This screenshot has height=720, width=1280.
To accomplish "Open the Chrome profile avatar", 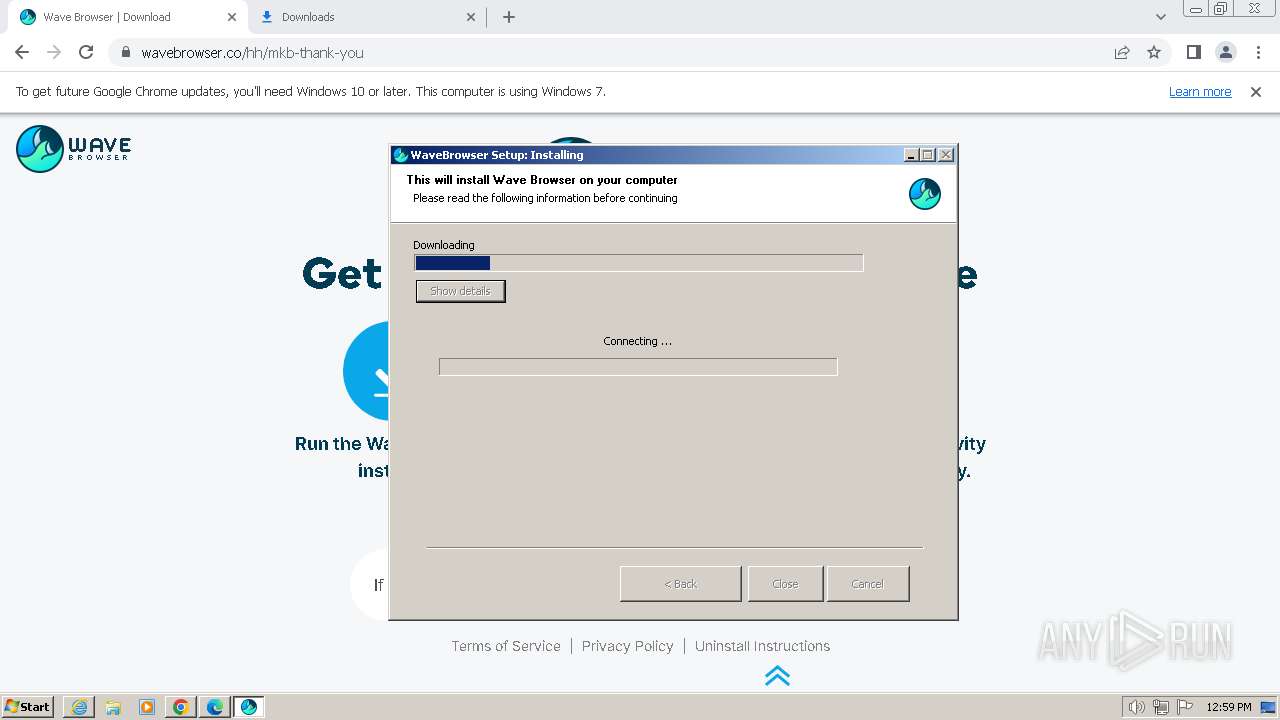I will click(x=1225, y=52).
